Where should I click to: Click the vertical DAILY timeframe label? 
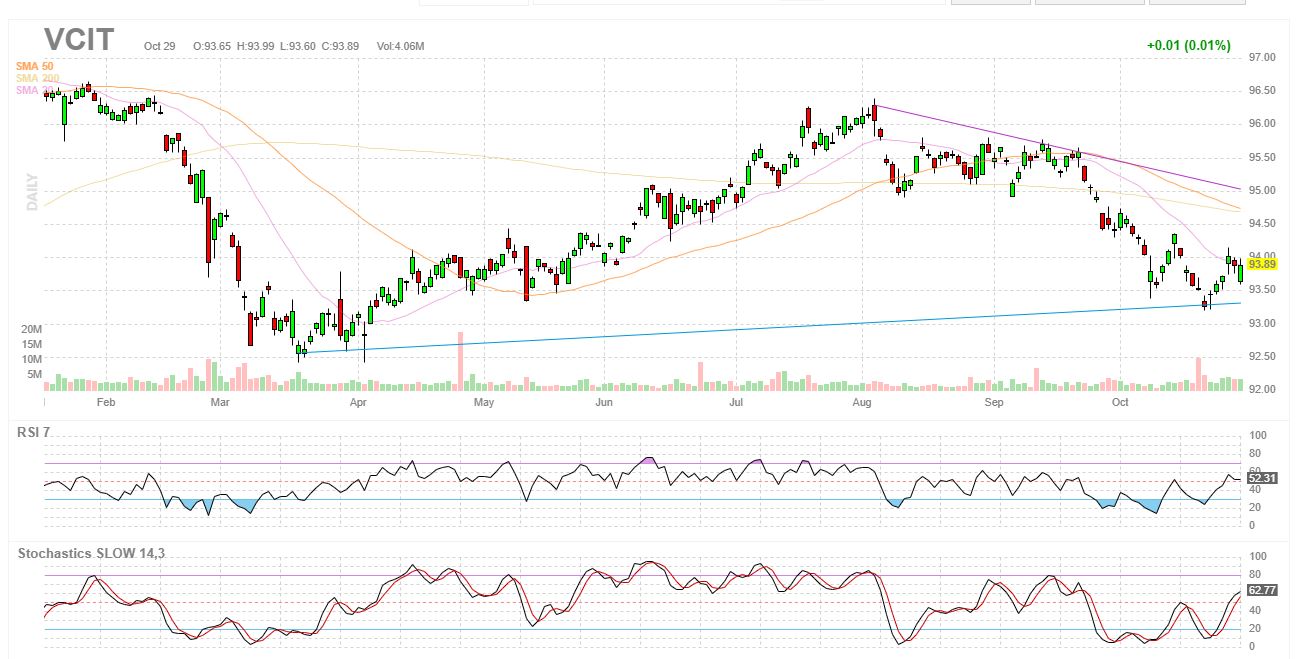32,191
